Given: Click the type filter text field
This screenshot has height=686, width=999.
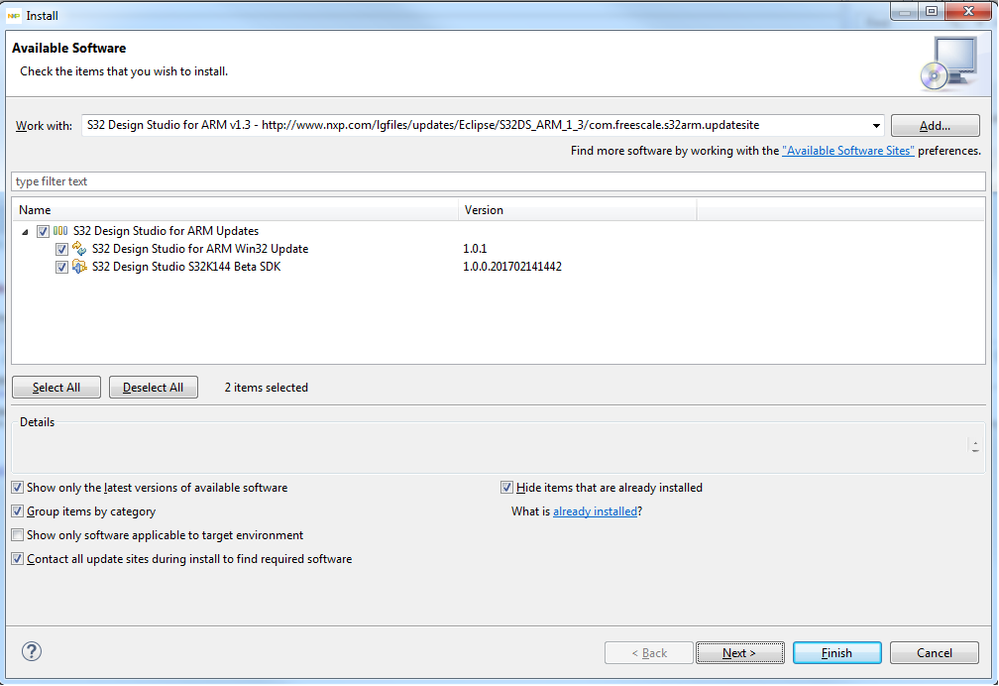Looking at the screenshot, I should pos(498,182).
